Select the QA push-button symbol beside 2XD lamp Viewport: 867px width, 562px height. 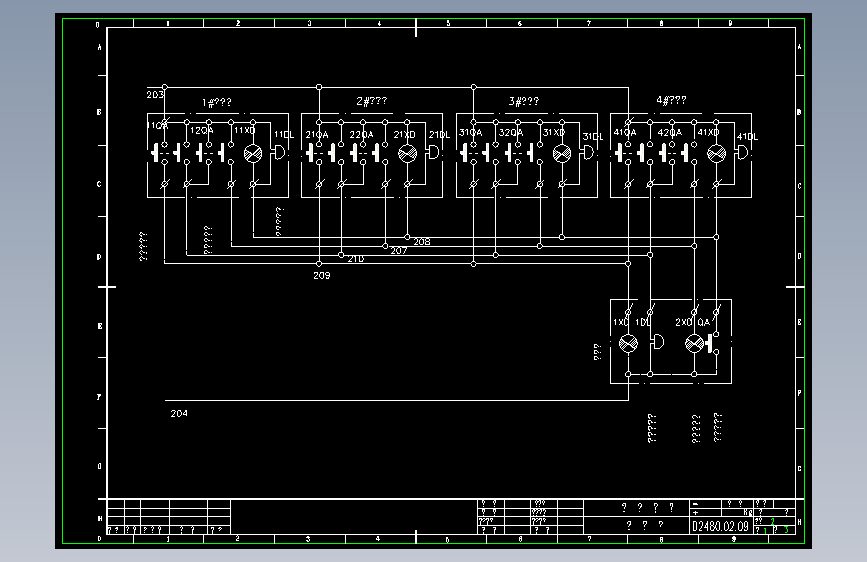coord(713,344)
